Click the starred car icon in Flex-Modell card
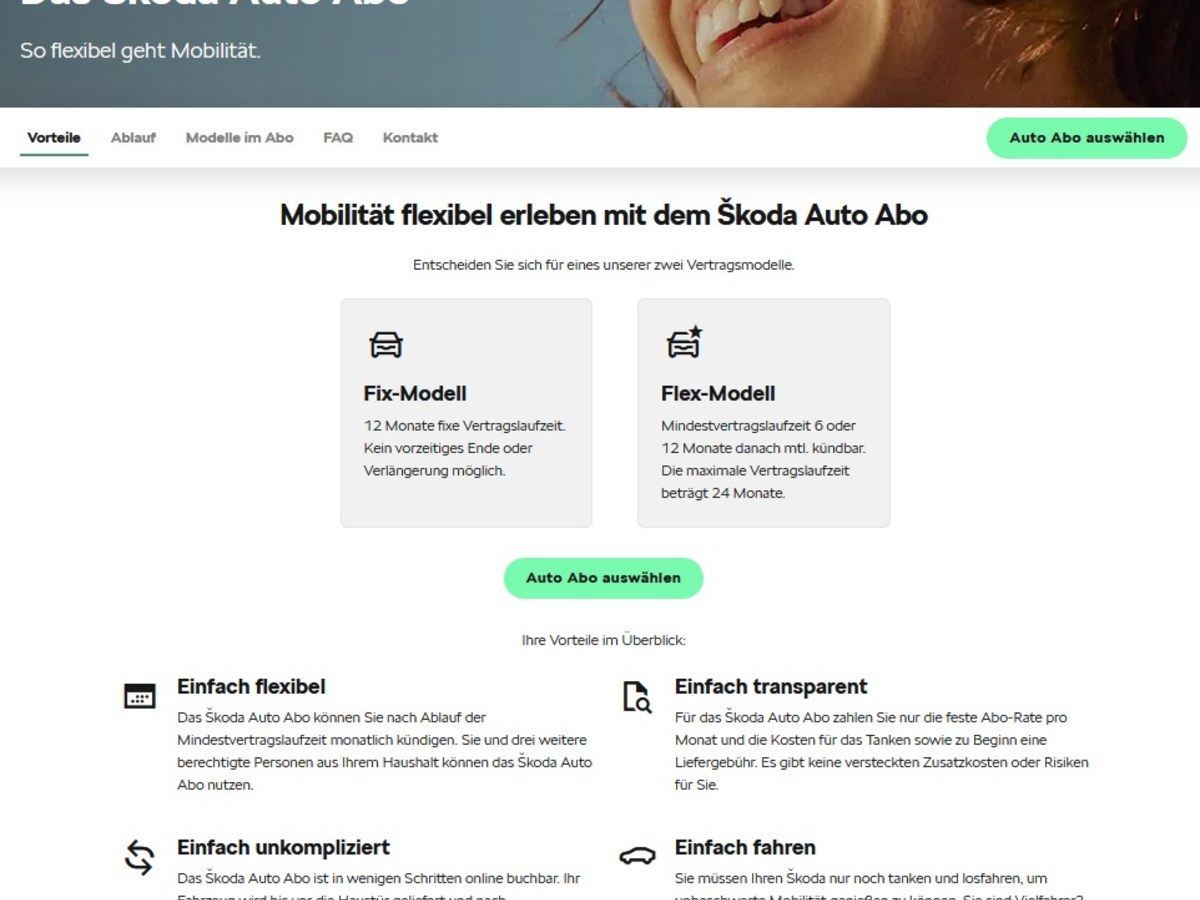1200x900 pixels. coord(685,342)
